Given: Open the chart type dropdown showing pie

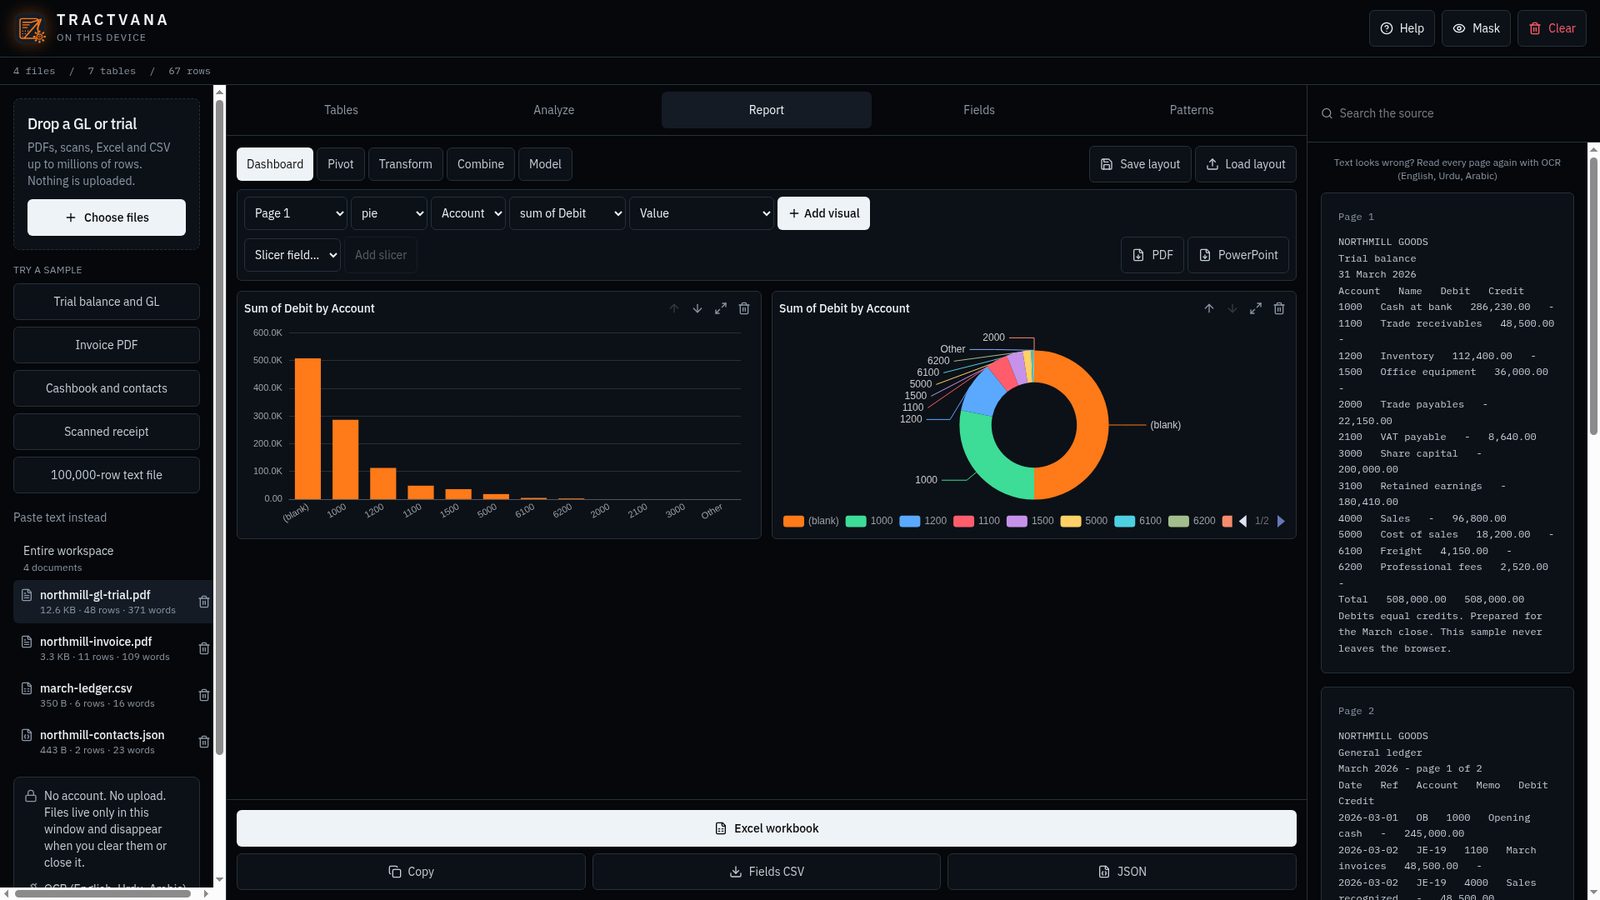Looking at the screenshot, I should 389,213.
